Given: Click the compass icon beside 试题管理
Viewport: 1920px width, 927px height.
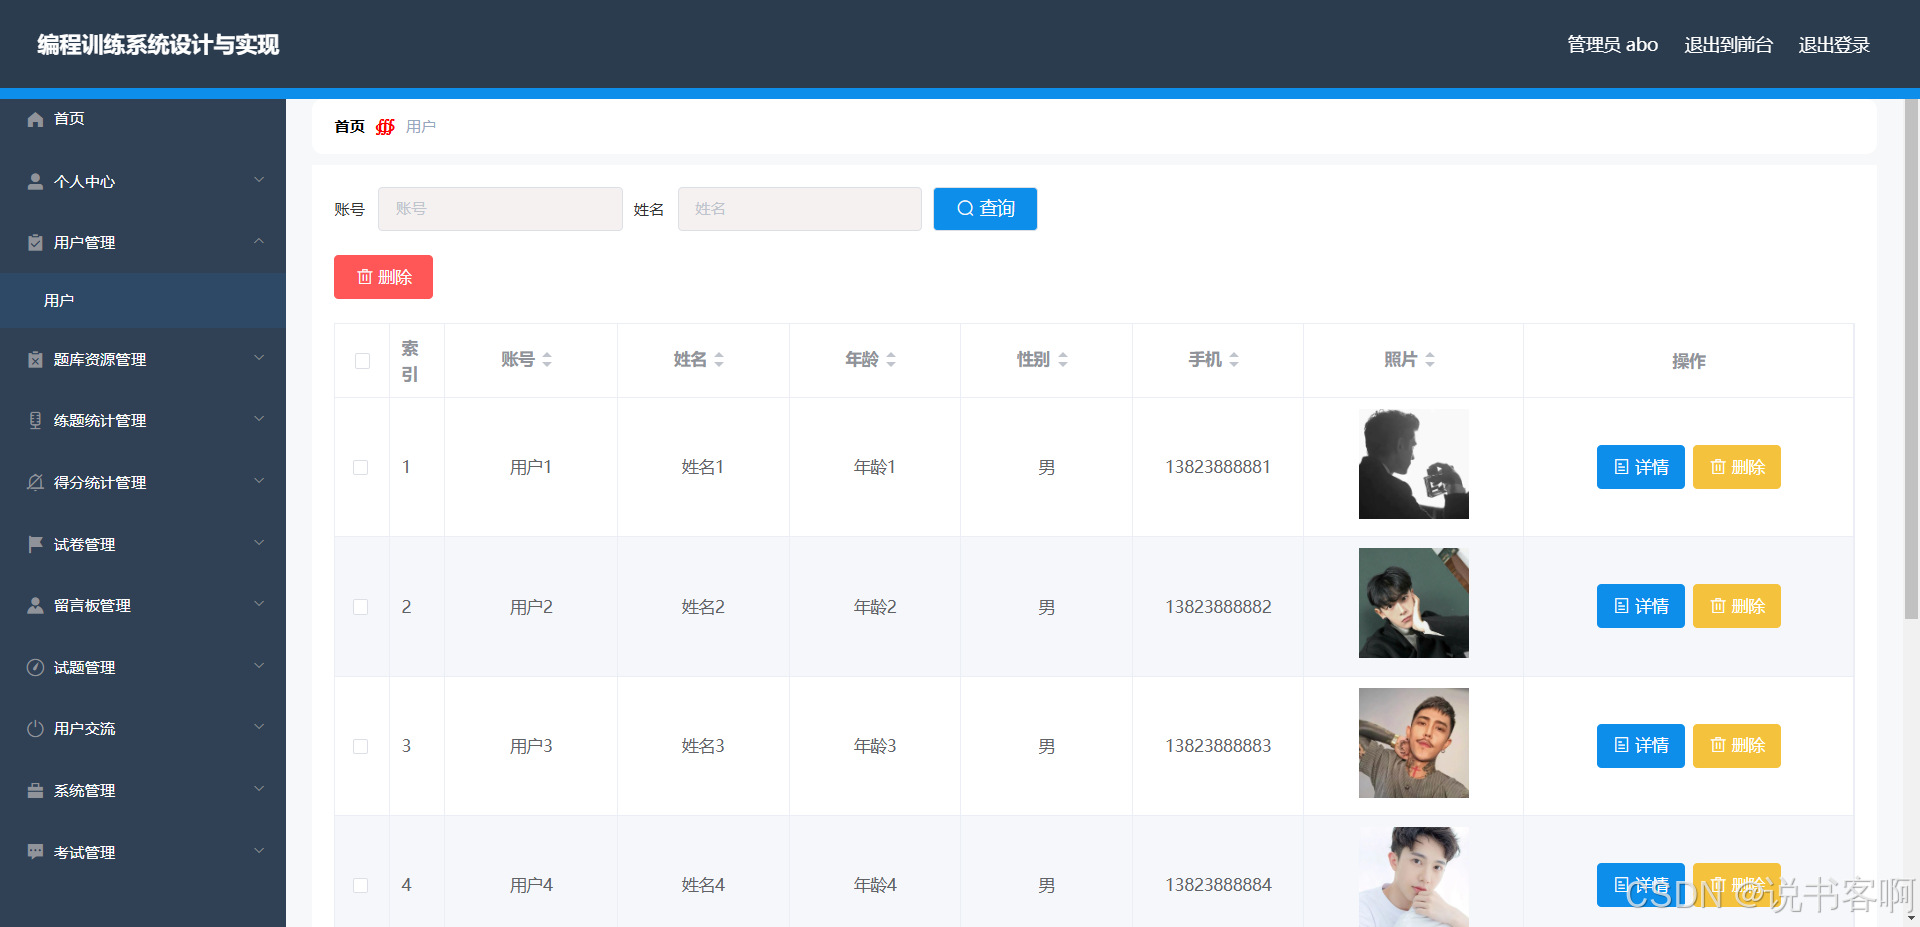Looking at the screenshot, I should click(x=36, y=667).
